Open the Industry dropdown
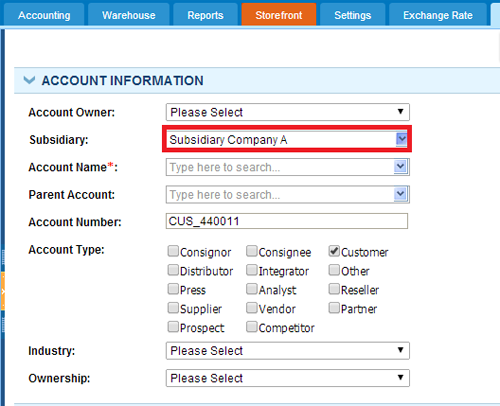The width and height of the screenshot is (500, 406). tap(288, 351)
